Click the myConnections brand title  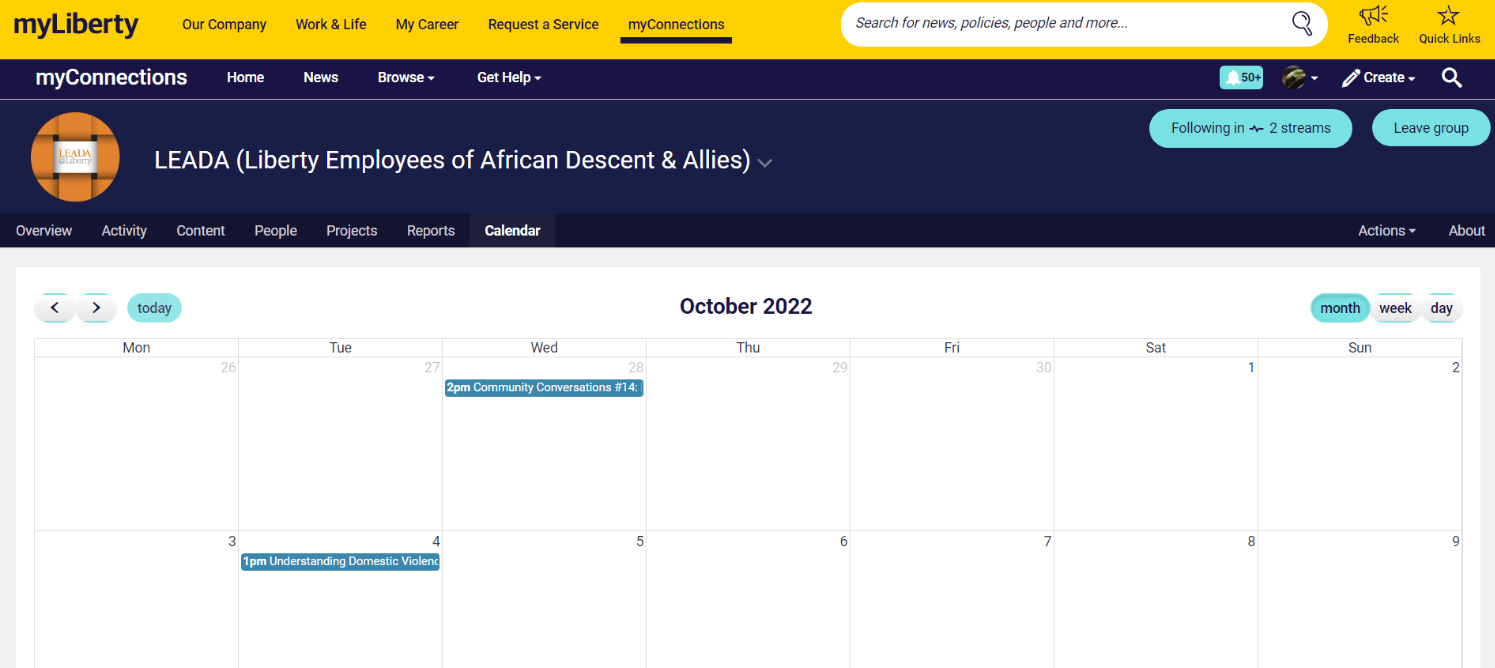click(x=111, y=77)
